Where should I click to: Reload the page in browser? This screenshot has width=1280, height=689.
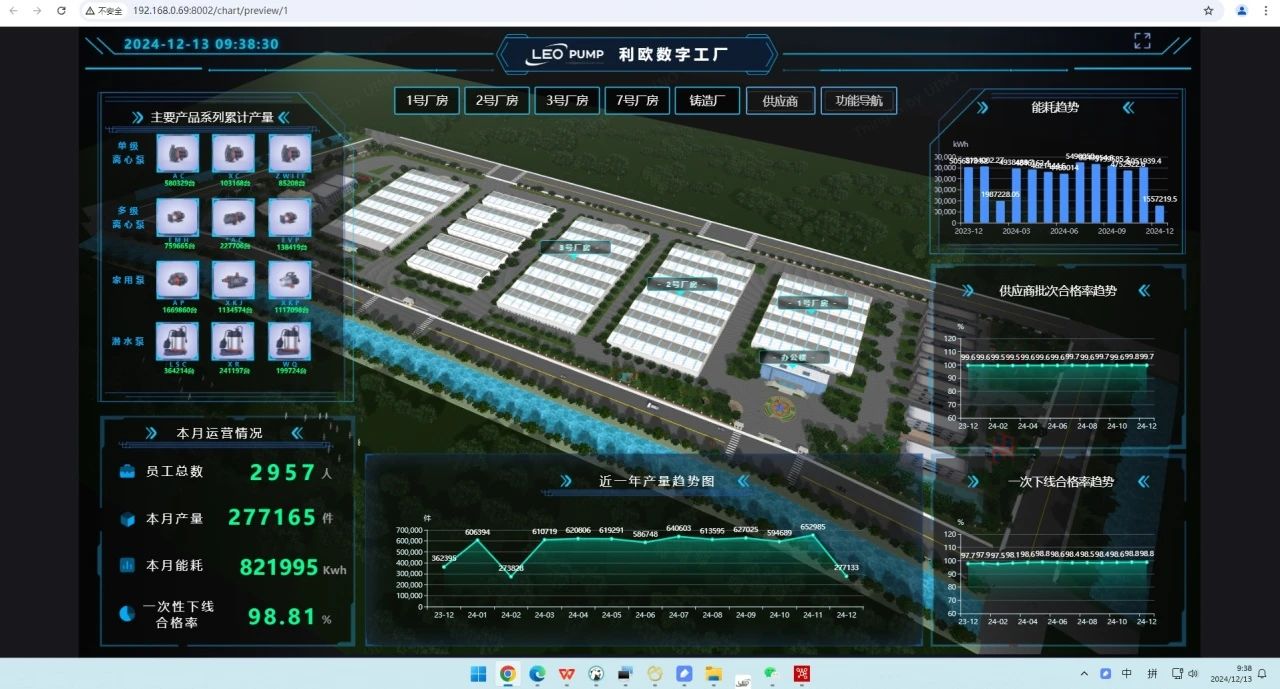click(x=61, y=10)
